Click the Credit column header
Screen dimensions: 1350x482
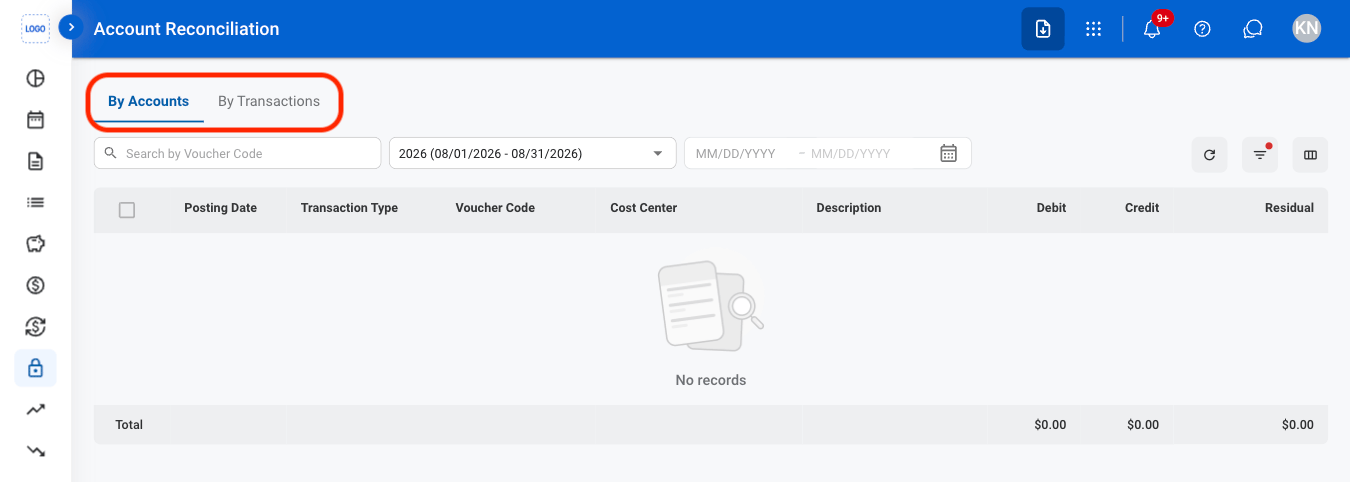pyautogui.click(x=1142, y=208)
